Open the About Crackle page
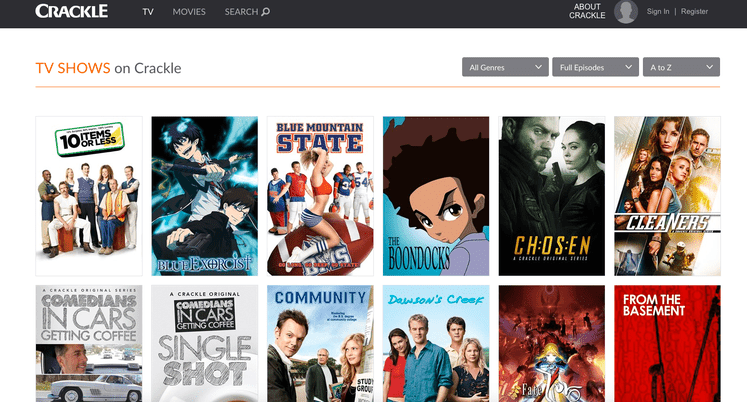This screenshot has height=402, width=747. click(587, 11)
